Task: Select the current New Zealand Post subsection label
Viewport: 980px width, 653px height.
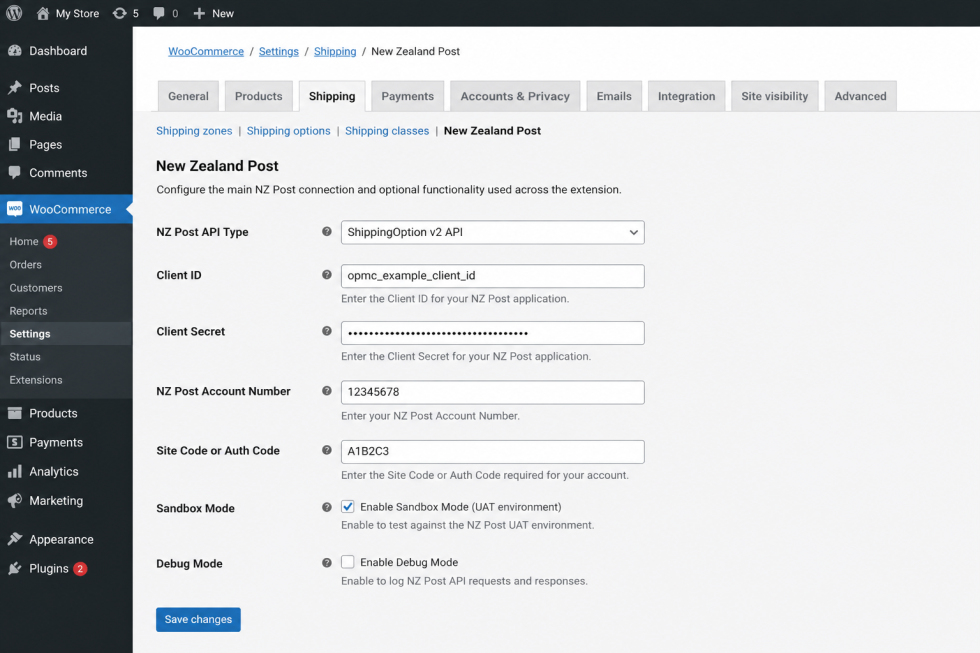Action: (x=492, y=131)
